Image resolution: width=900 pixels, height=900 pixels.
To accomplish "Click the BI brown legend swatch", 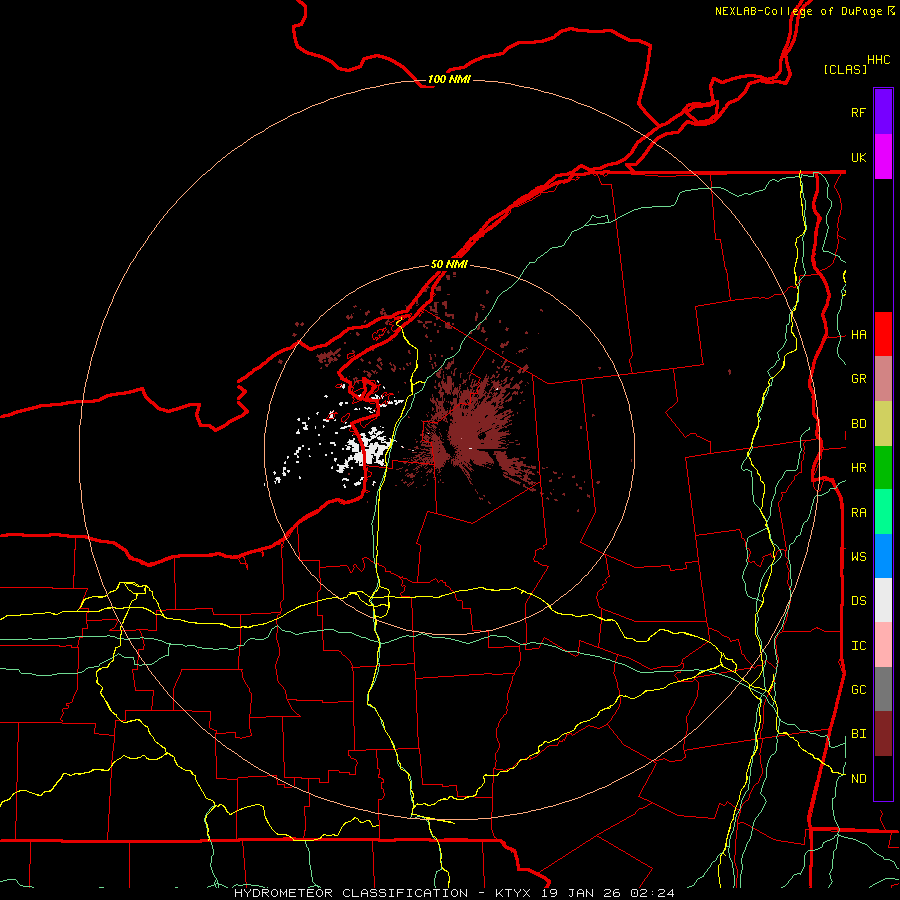I will pyautogui.click(x=883, y=734).
